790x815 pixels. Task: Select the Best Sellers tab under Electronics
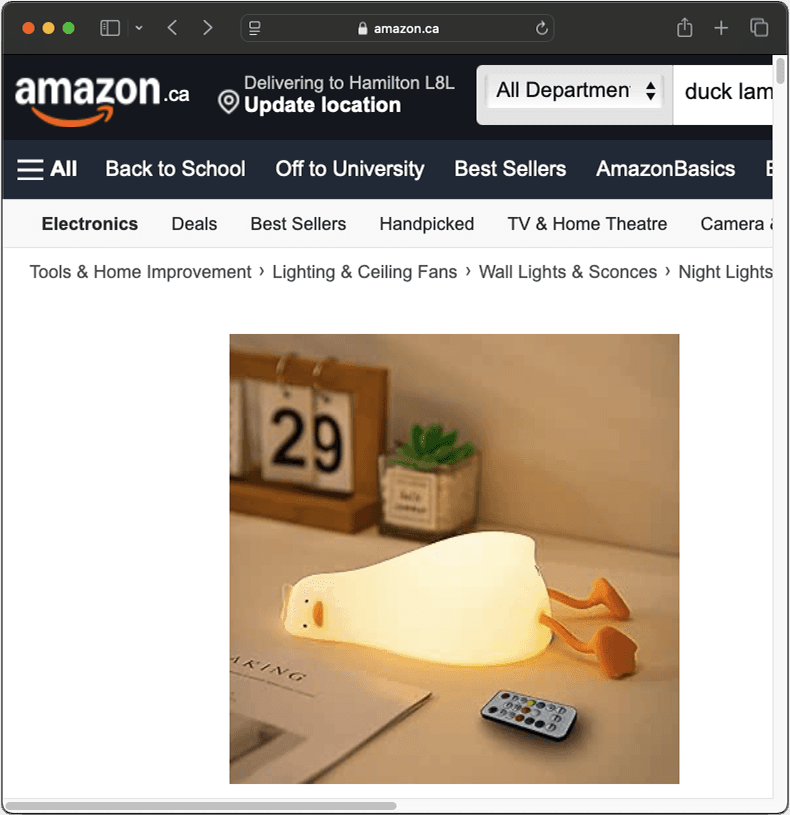point(298,224)
